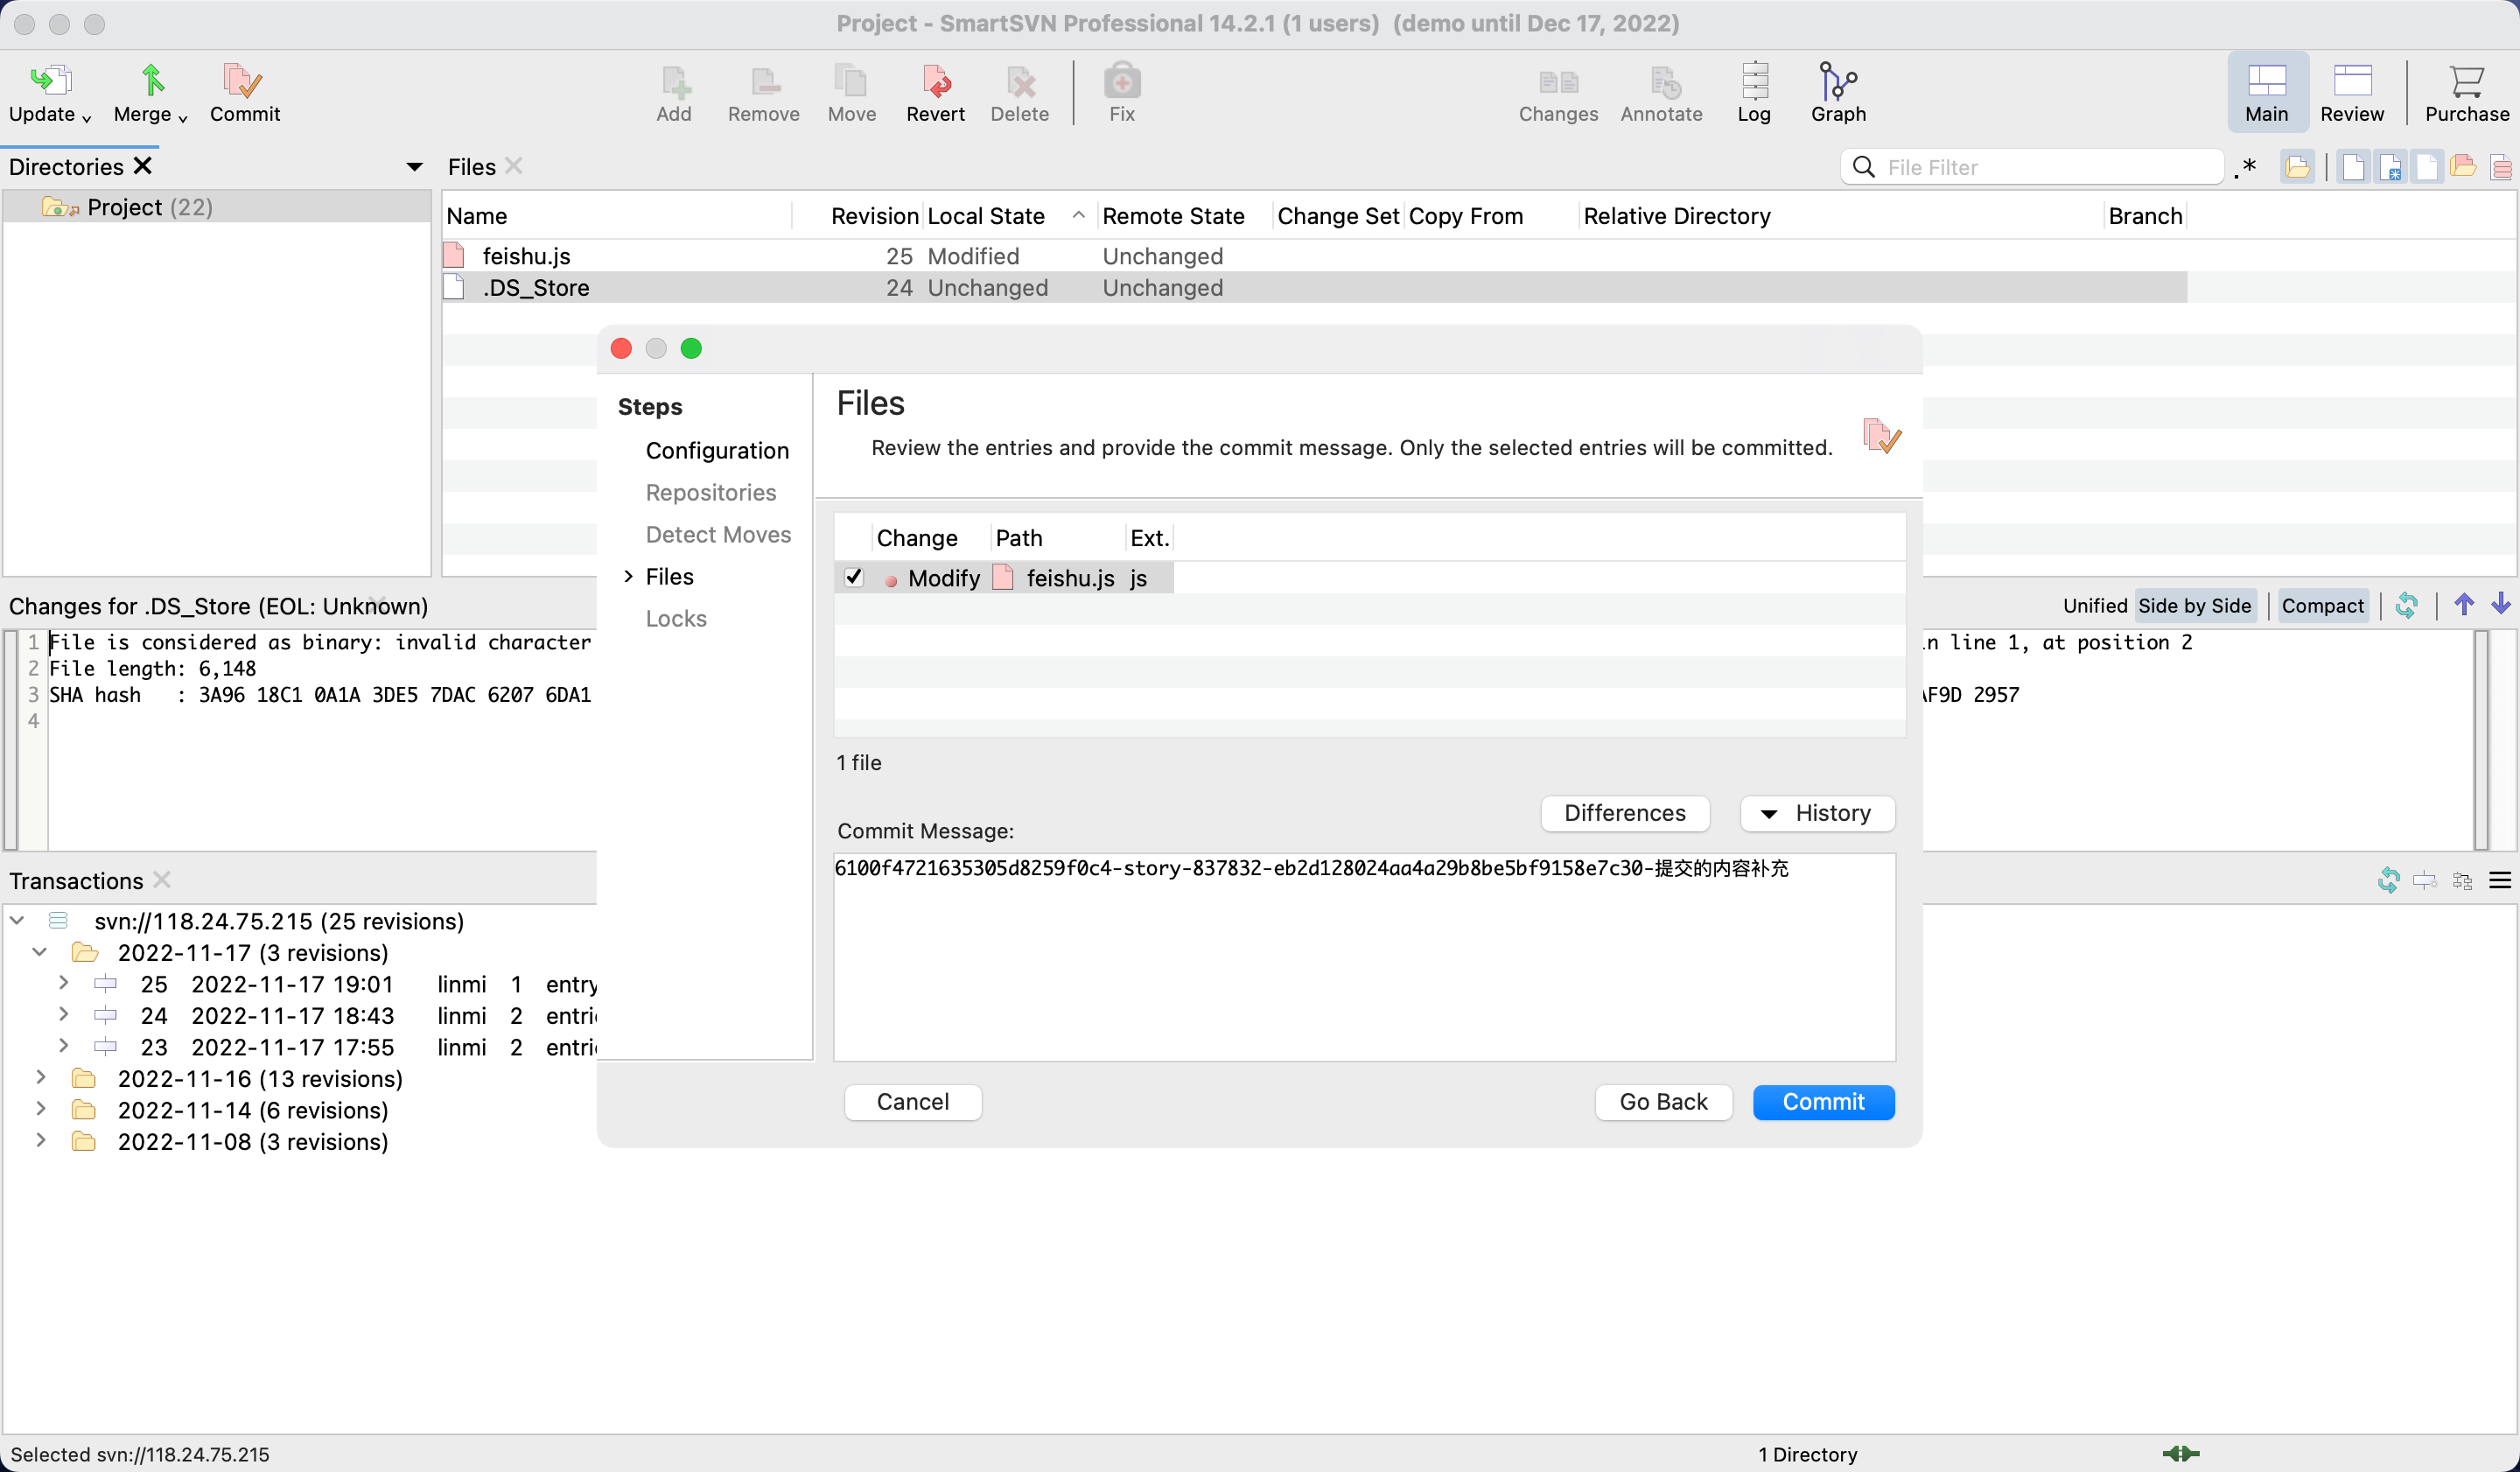Screen dimensions: 2520x1472
Task: Click the Purchase cart icon
Action: [2466, 80]
